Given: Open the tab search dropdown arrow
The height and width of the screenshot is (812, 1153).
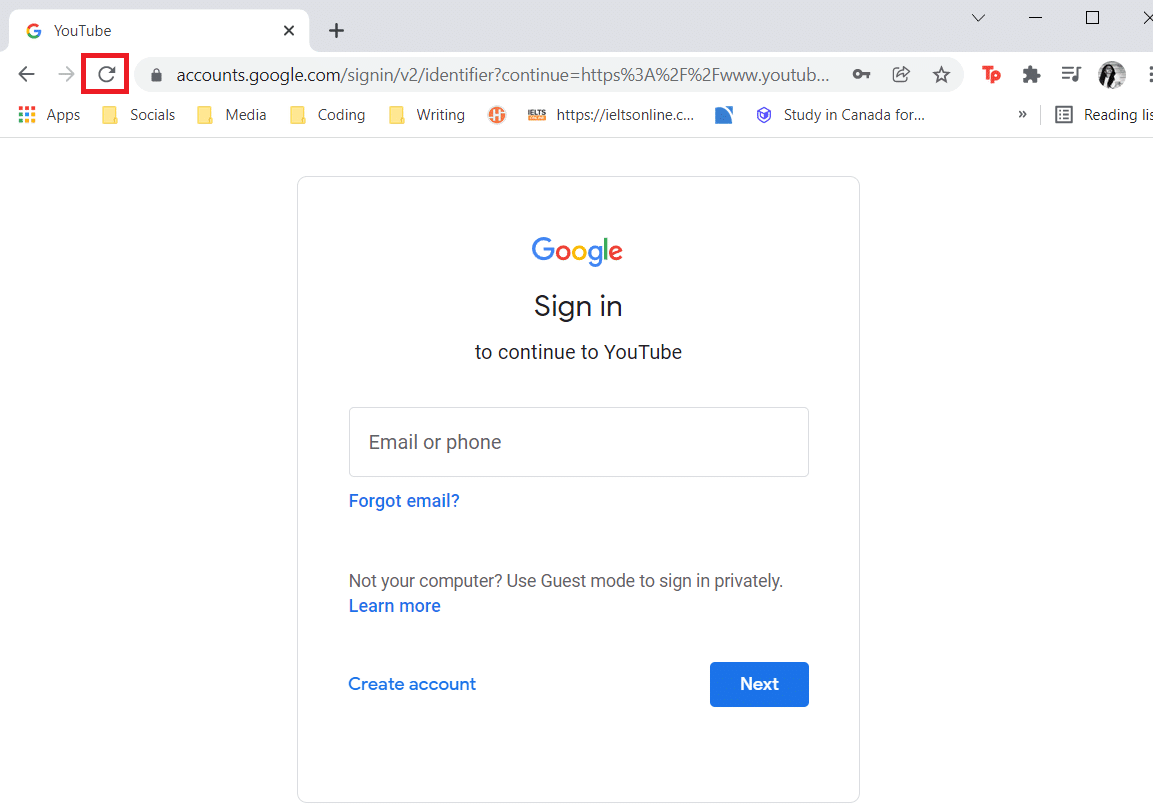Looking at the screenshot, I should (x=978, y=18).
